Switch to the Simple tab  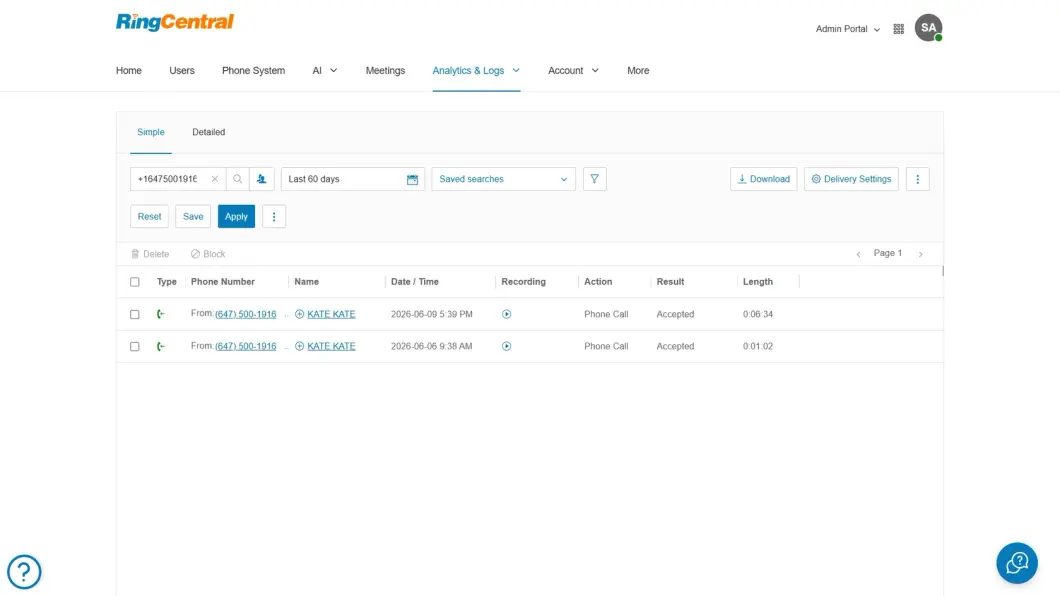[x=151, y=132]
